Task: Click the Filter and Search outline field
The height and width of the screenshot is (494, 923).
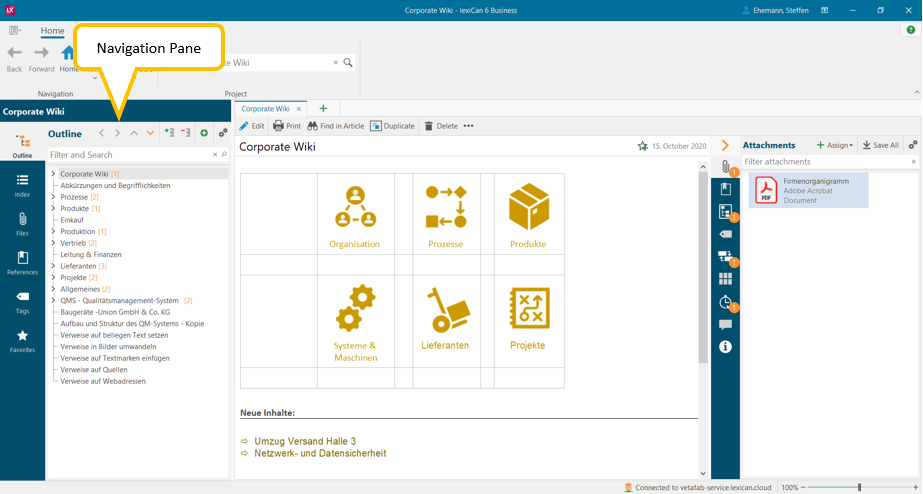Action: pos(129,155)
